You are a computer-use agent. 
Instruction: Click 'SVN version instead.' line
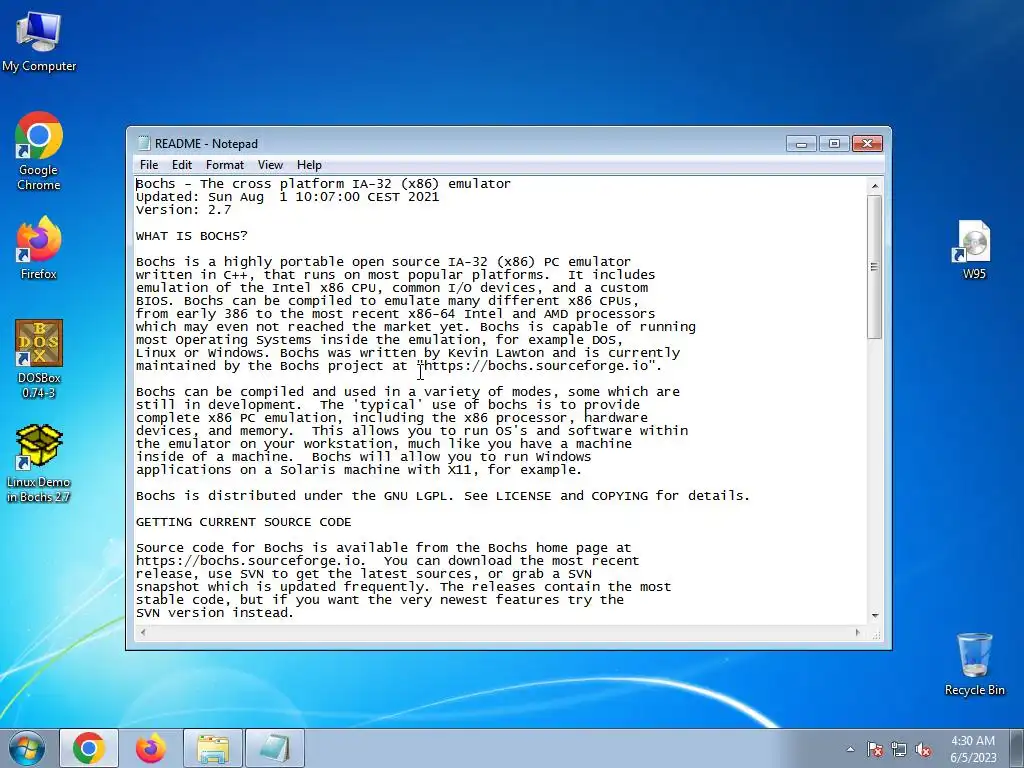click(215, 613)
